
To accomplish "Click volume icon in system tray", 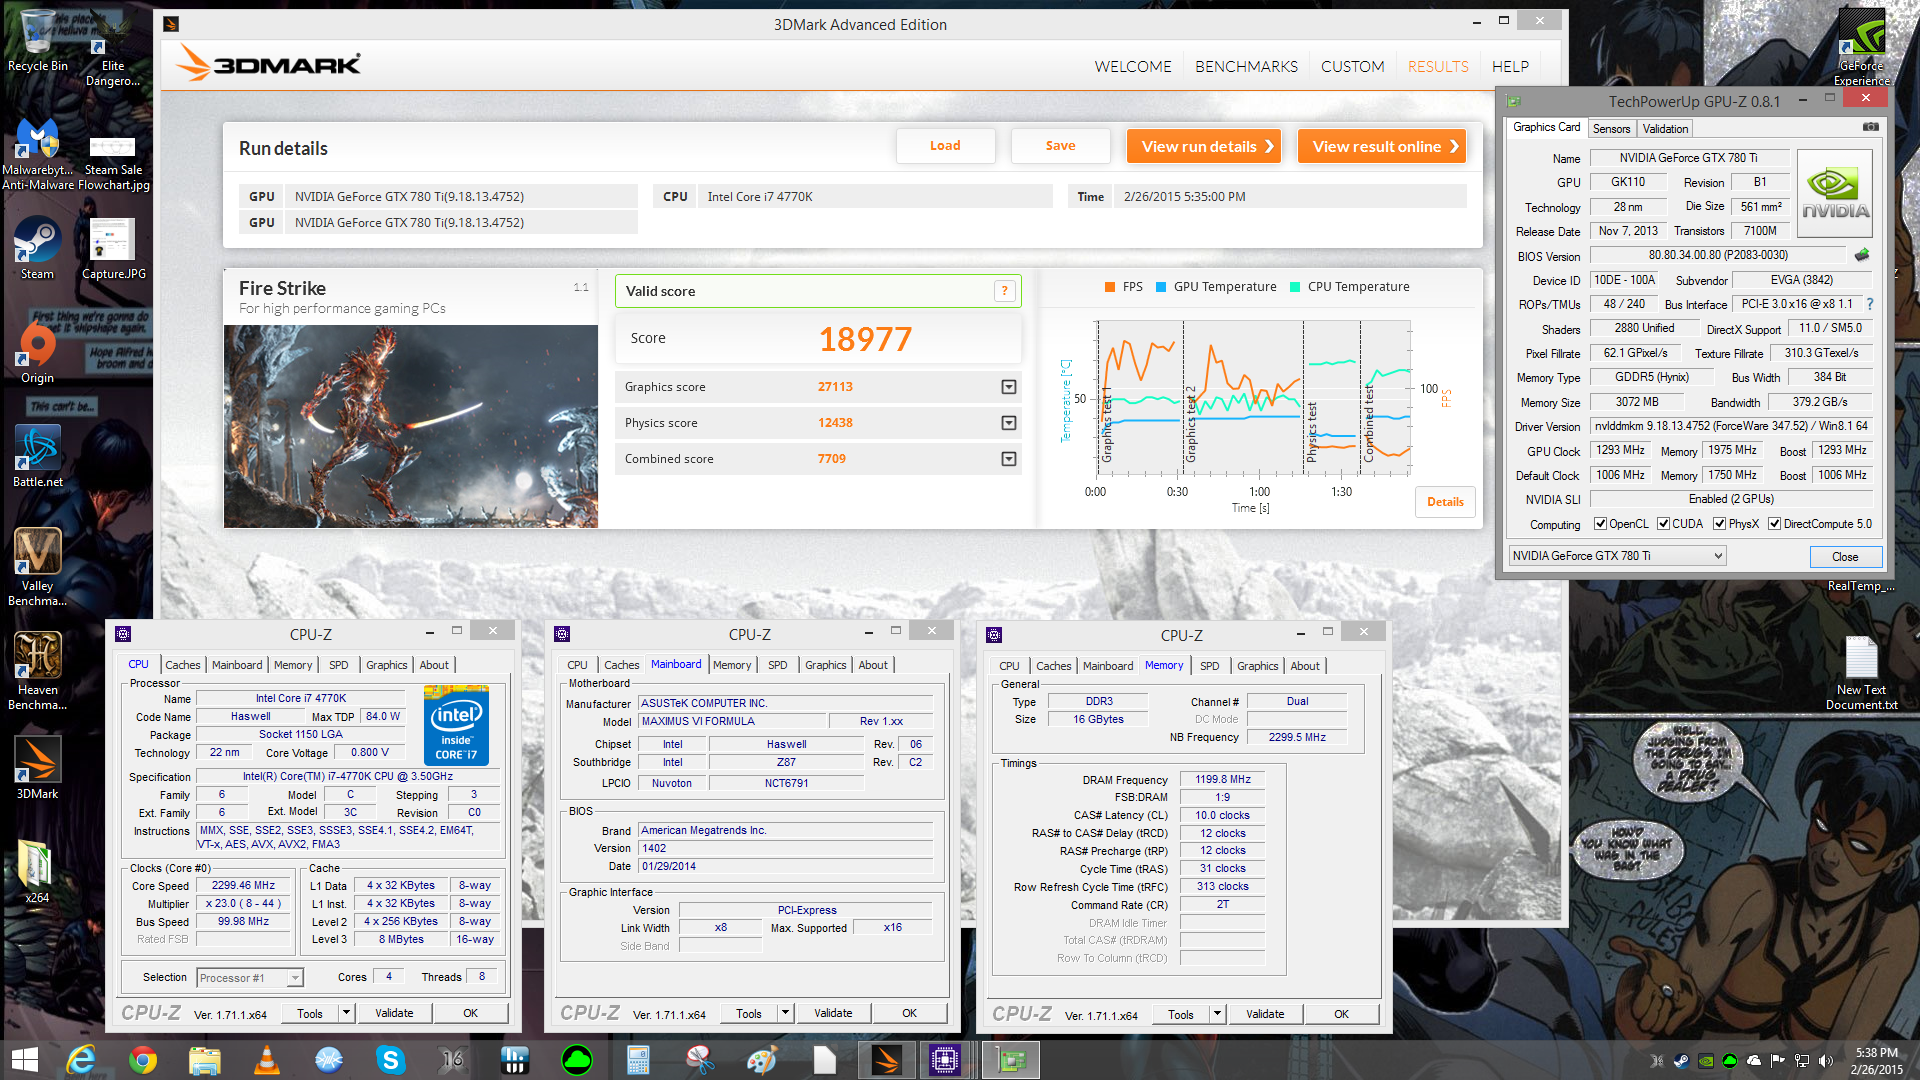I will pyautogui.click(x=1826, y=1061).
